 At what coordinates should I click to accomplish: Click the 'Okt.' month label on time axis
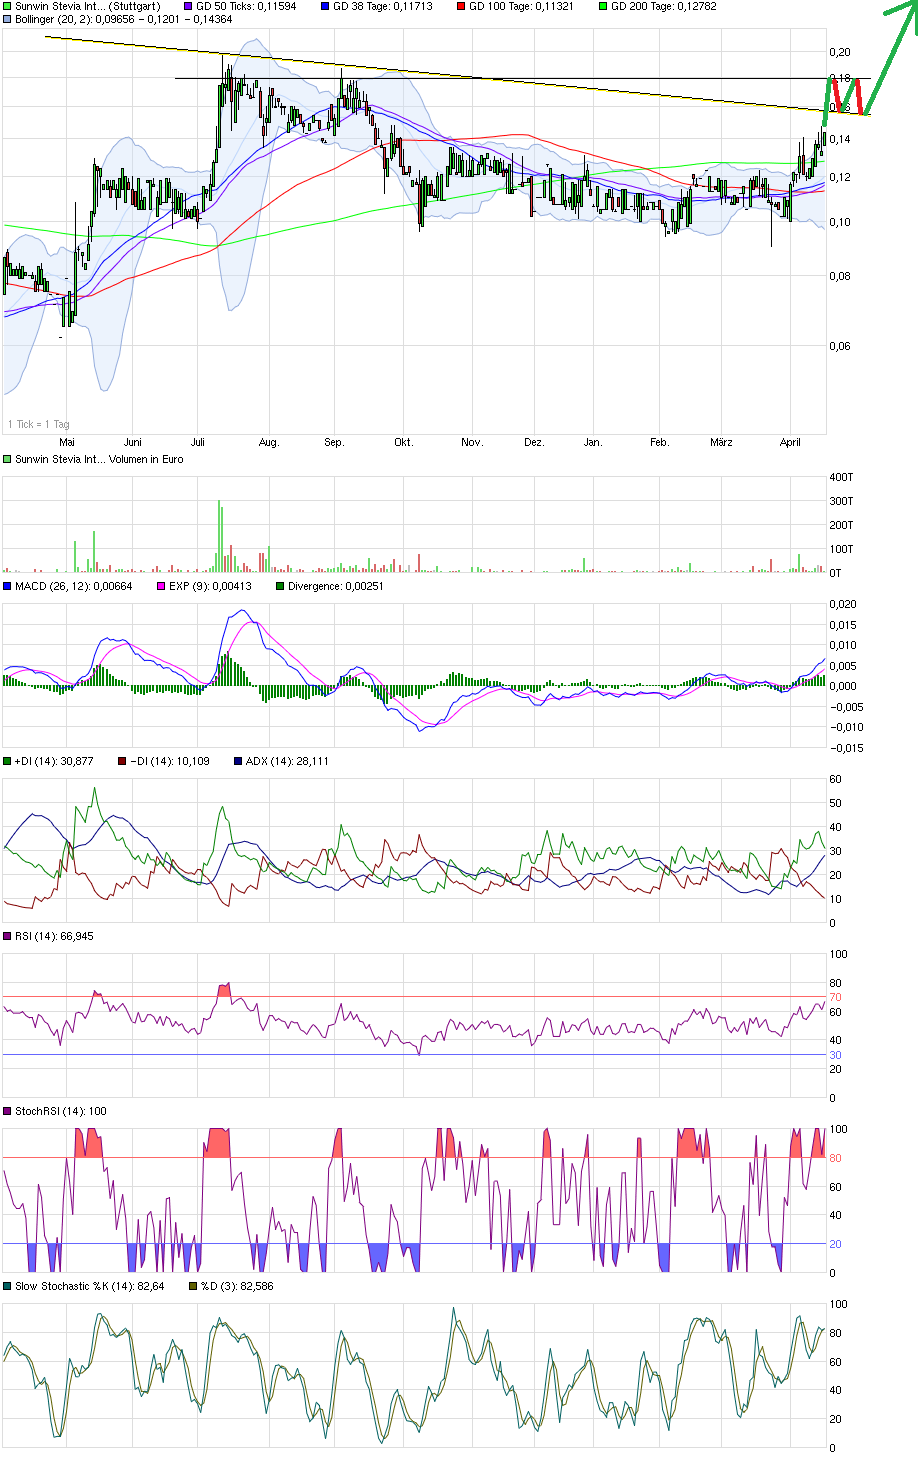pos(403,442)
